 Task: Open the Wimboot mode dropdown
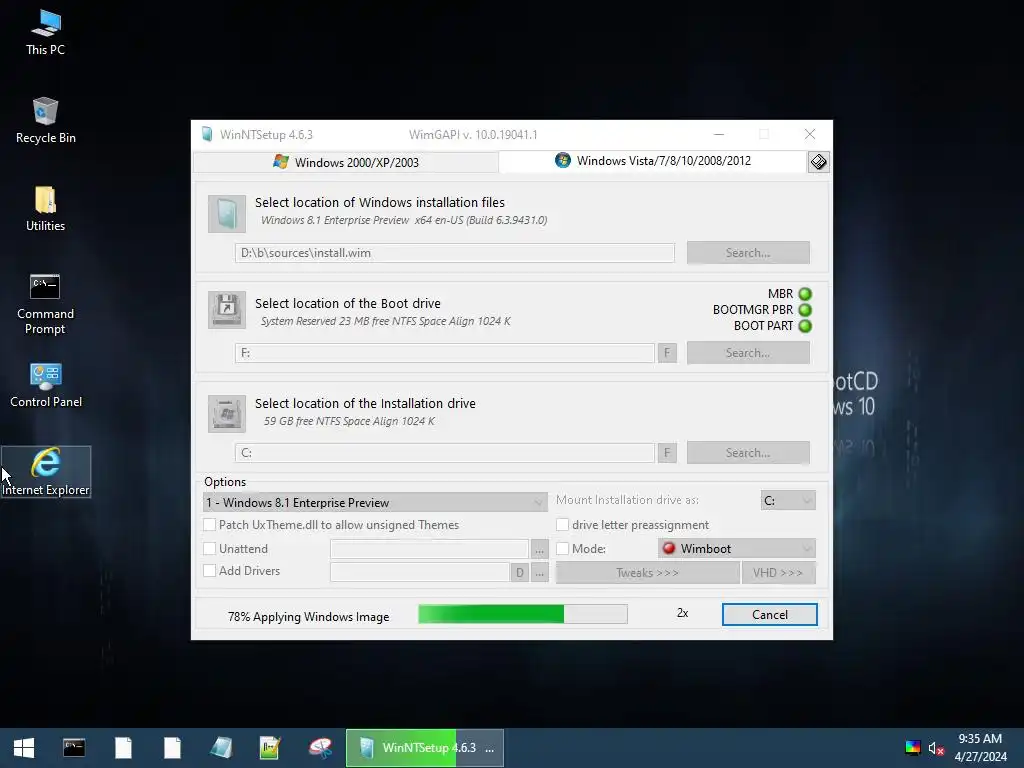[737, 549]
